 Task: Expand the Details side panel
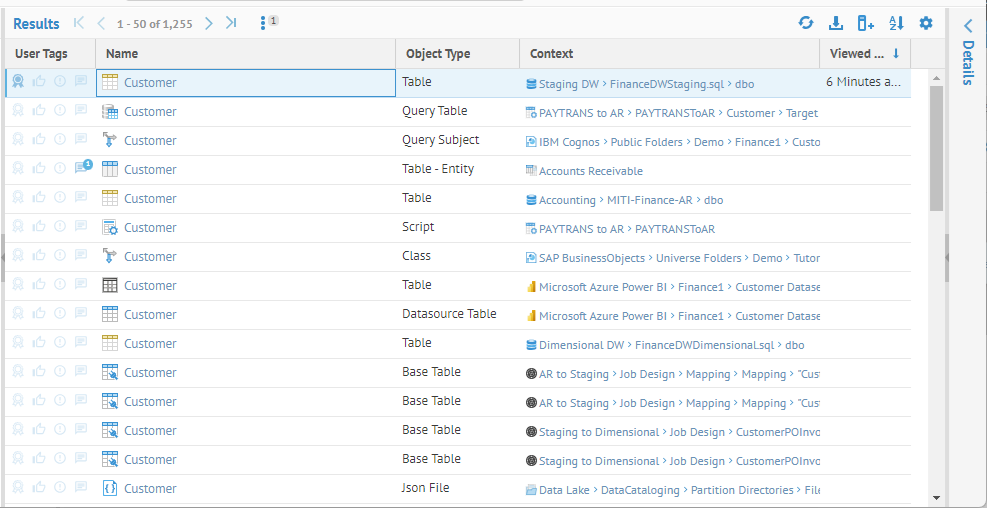click(x=968, y=27)
